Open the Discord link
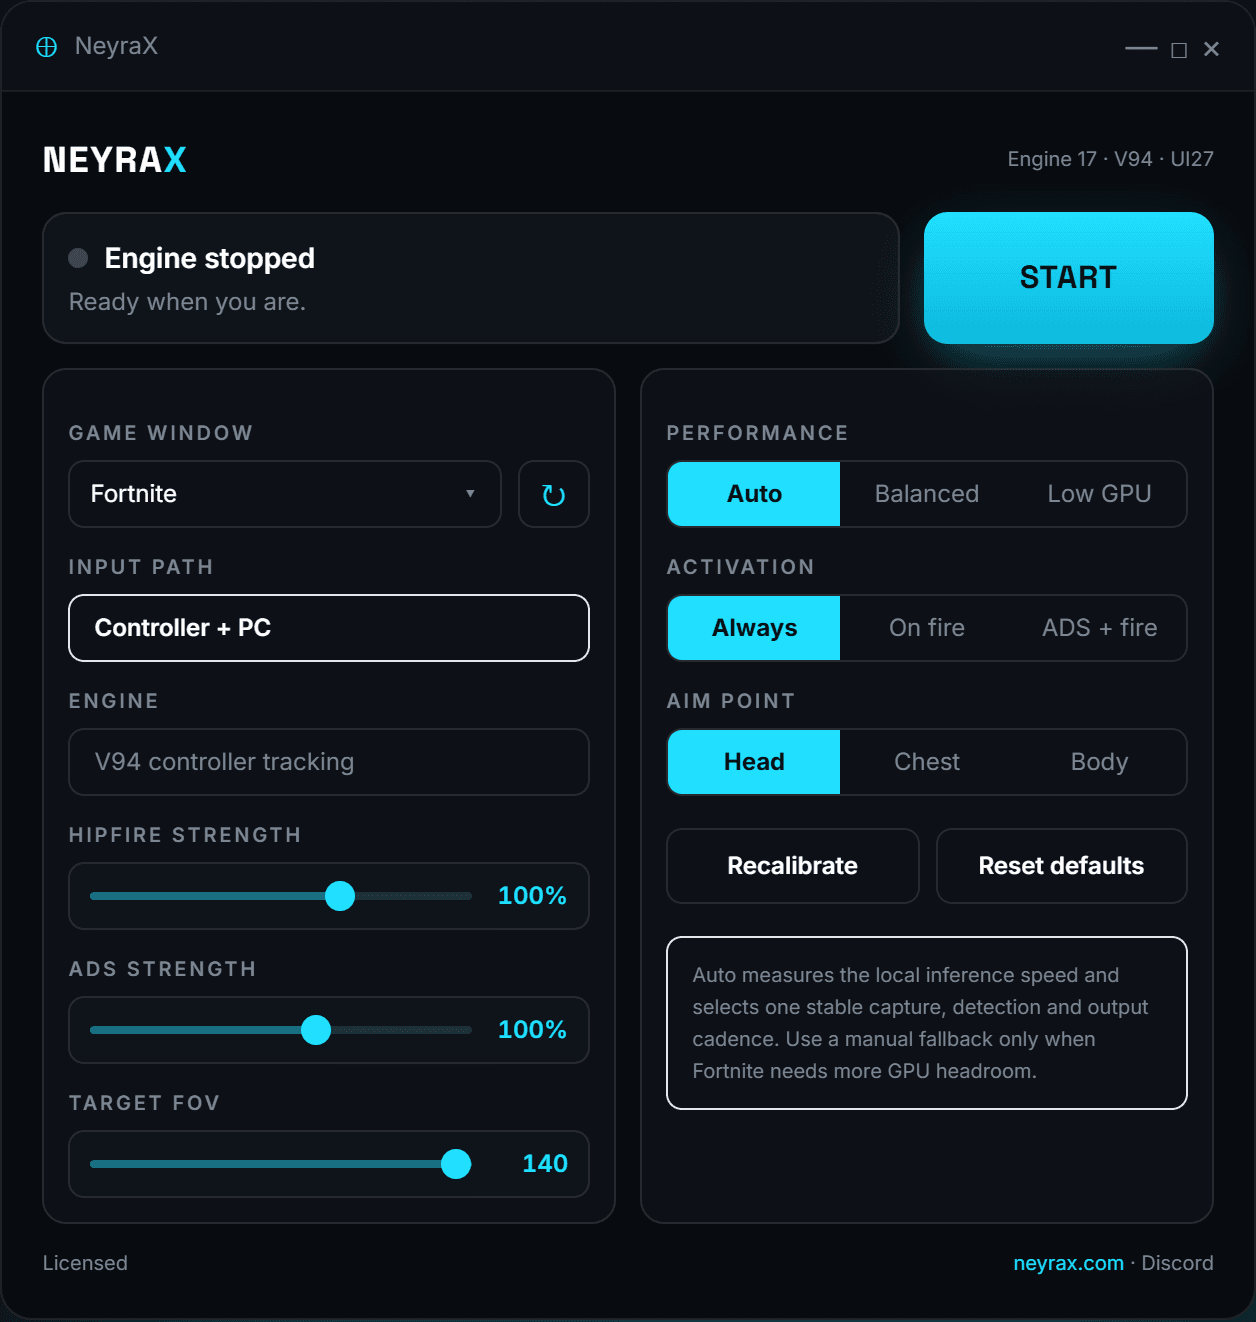 point(1177,1263)
